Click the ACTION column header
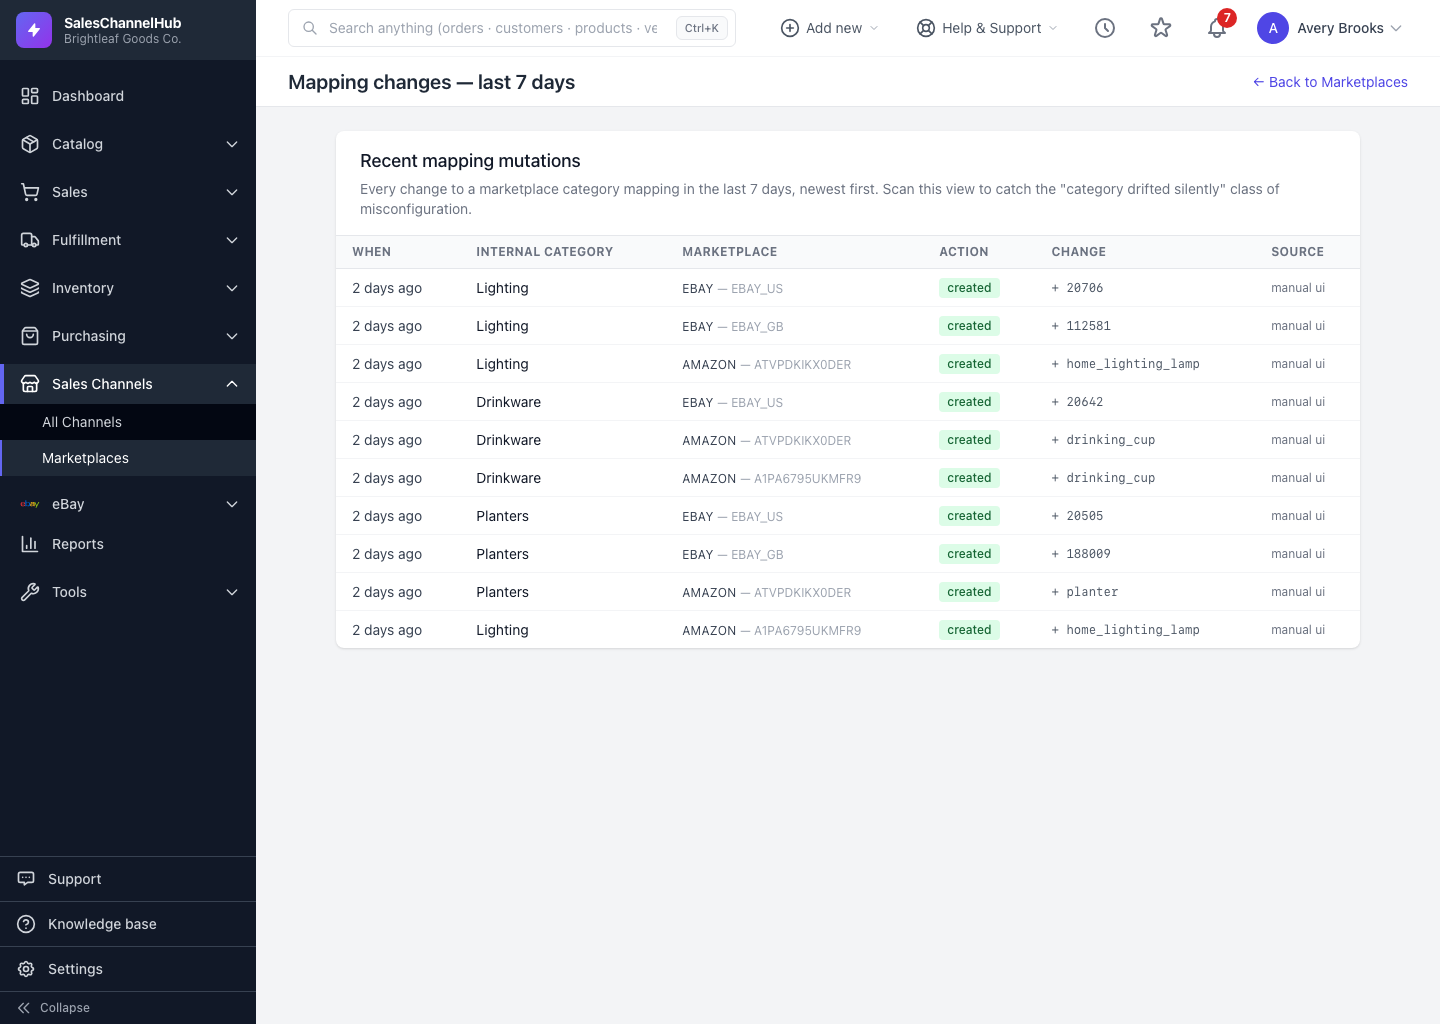This screenshot has height=1024, width=1440. pos(964,252)
